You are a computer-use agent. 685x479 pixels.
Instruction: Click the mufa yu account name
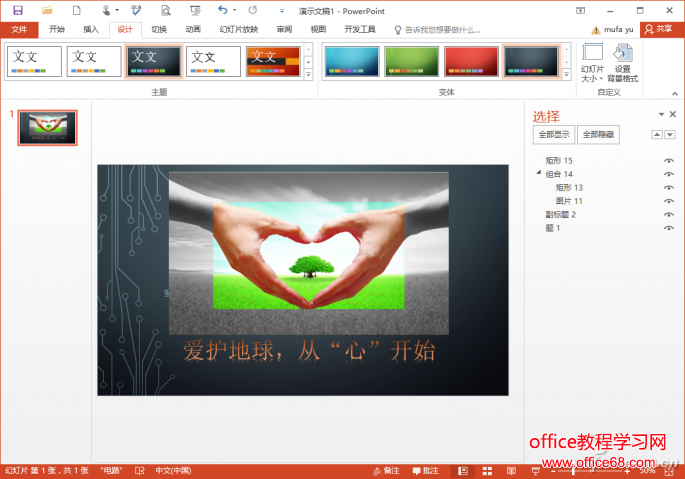pos(618,29)
